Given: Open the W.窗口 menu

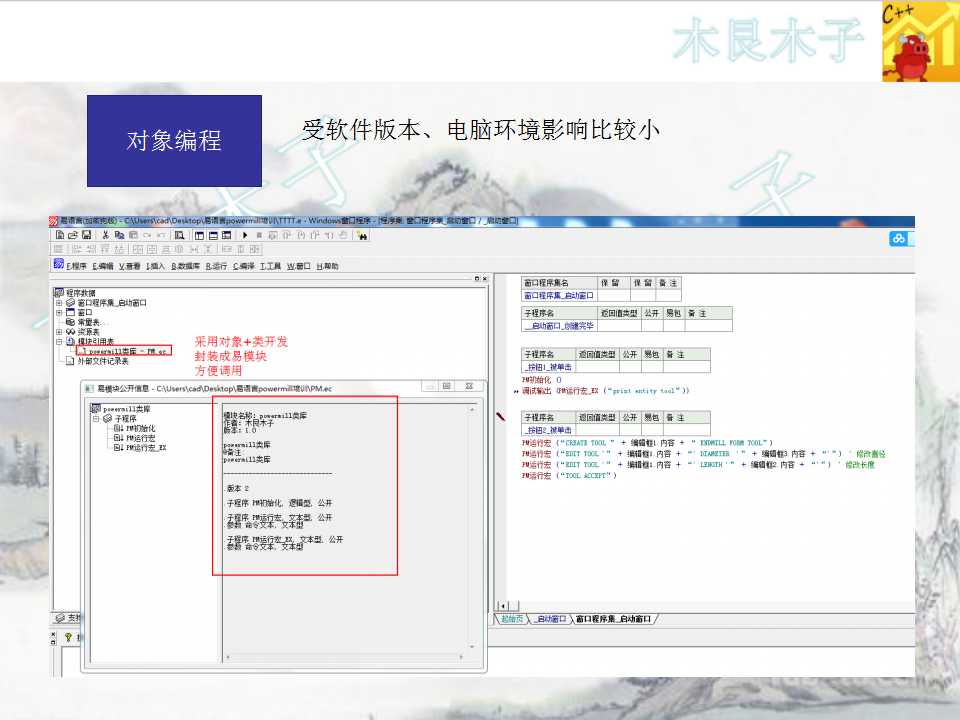Looking at the screenshot, I should point(299,266).
